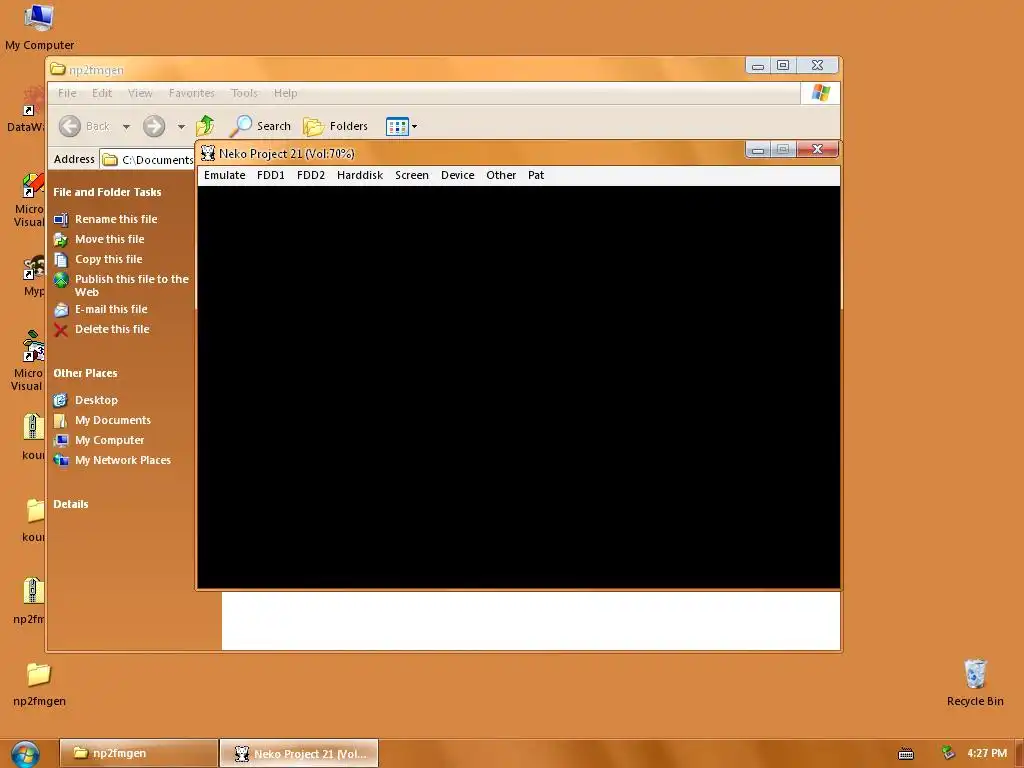Collapse the Other Places section

coord(85,373)
